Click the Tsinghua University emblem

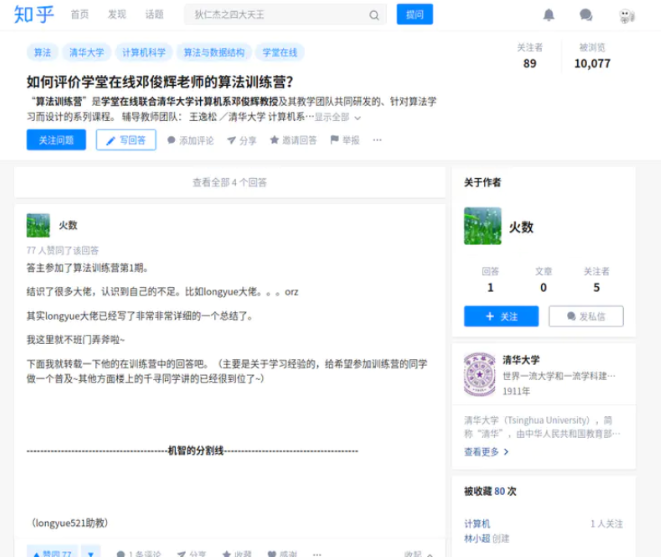480,374
